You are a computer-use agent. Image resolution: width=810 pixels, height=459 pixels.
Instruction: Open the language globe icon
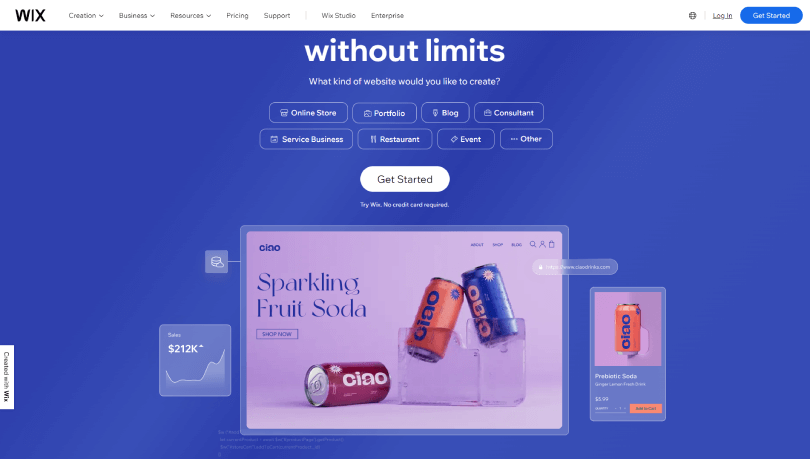pos(692,15)
